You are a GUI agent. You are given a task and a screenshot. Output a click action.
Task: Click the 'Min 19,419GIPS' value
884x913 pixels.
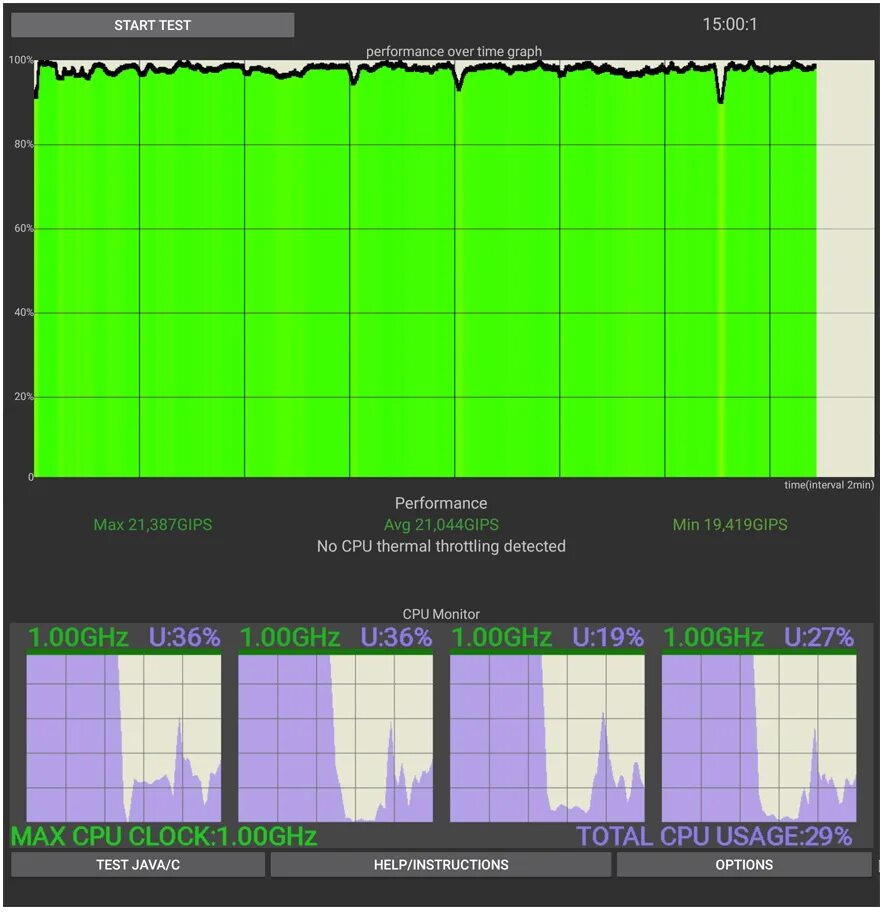point(730,525)
